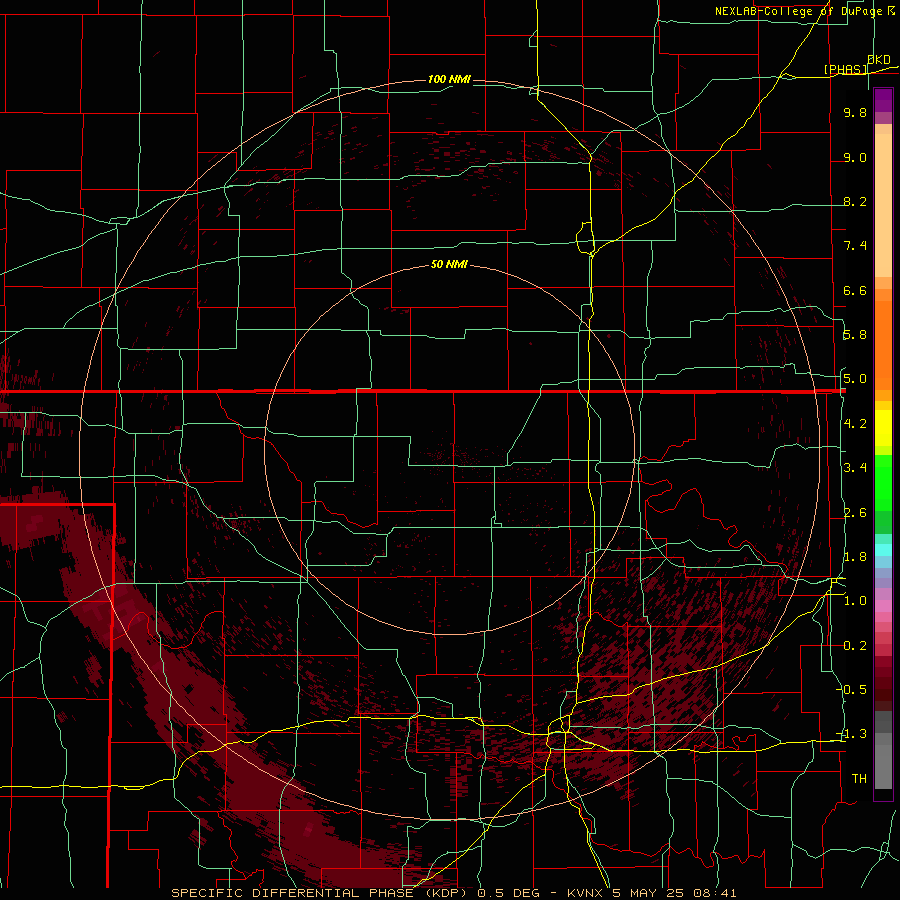Click the 1.0 value on color scale
Viewport: 900px width, 900px height.
click(855, 601)
